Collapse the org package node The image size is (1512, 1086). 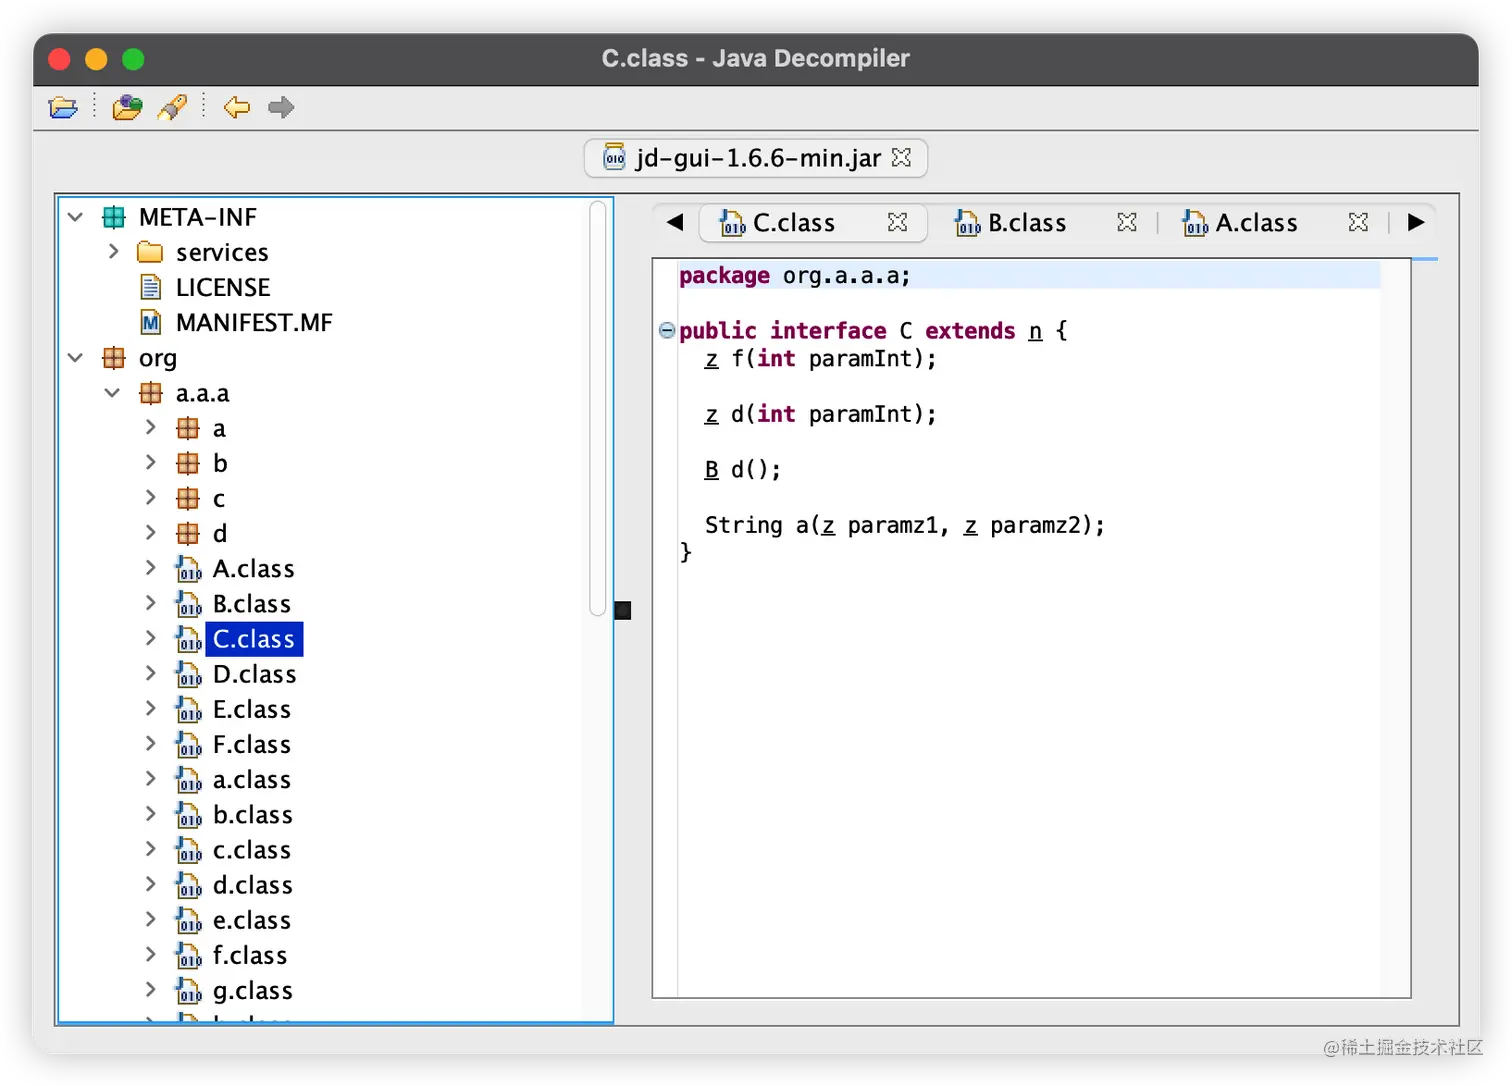coord(75,358)
